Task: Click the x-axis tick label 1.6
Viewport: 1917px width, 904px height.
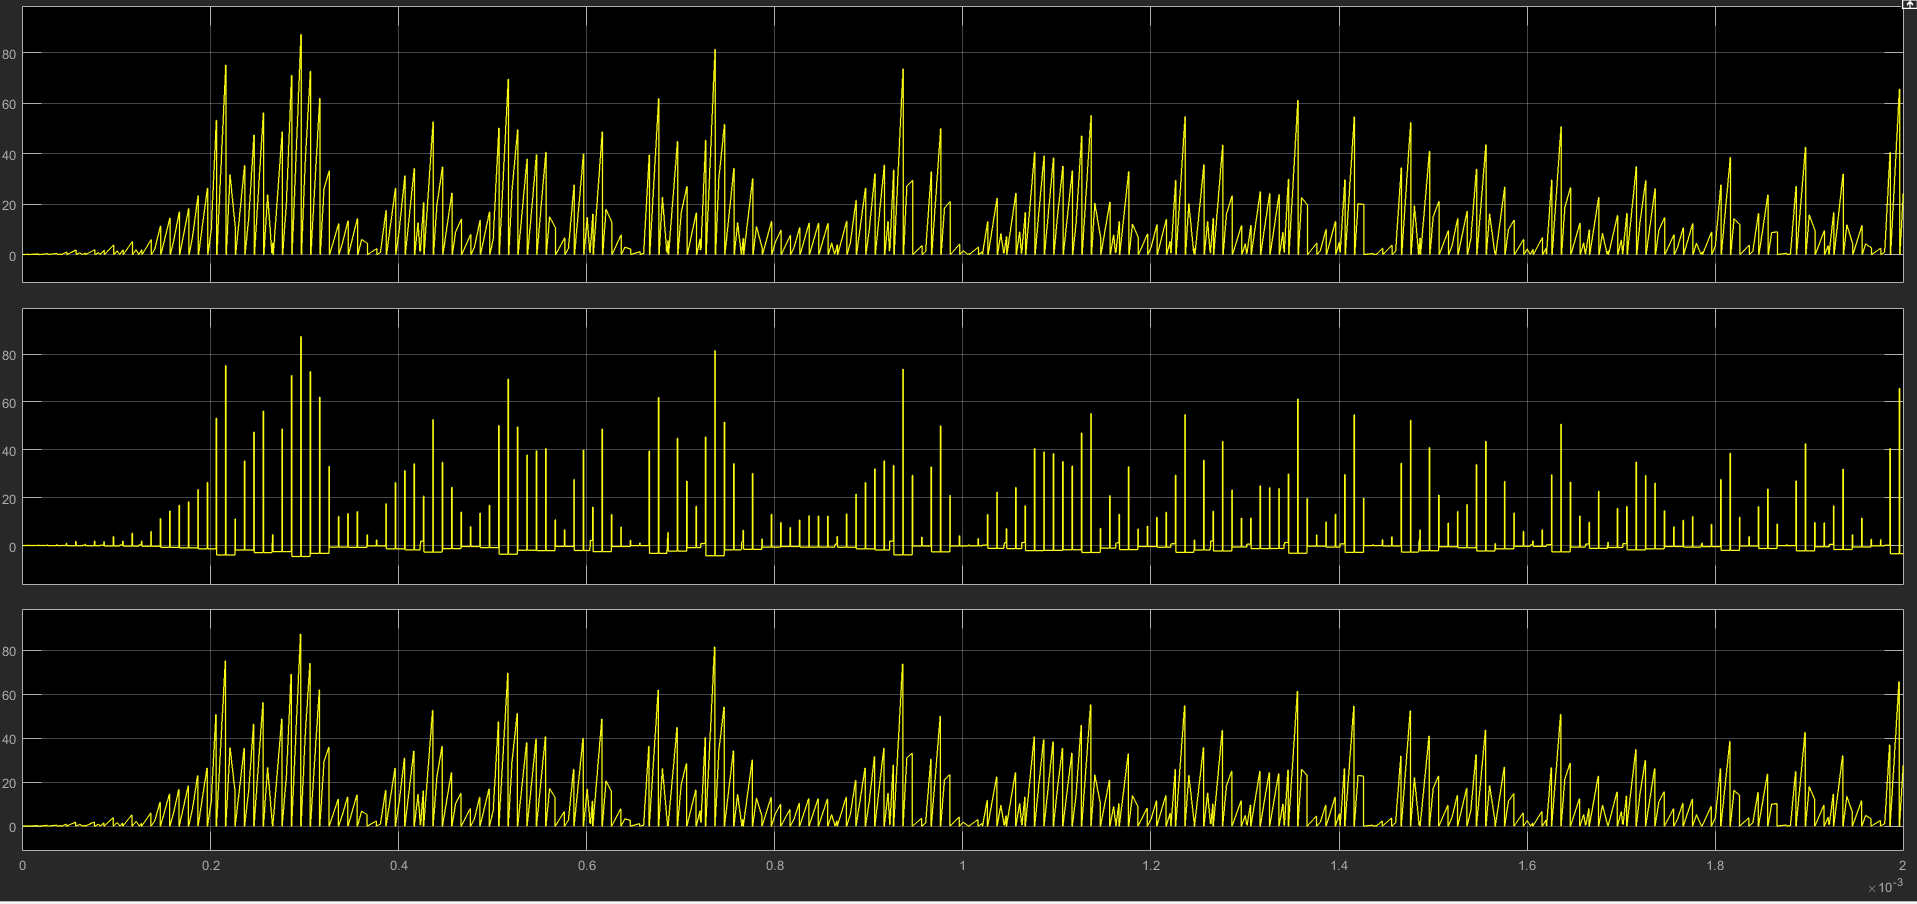Action: pyautogui.click(x=1527, y=865)
